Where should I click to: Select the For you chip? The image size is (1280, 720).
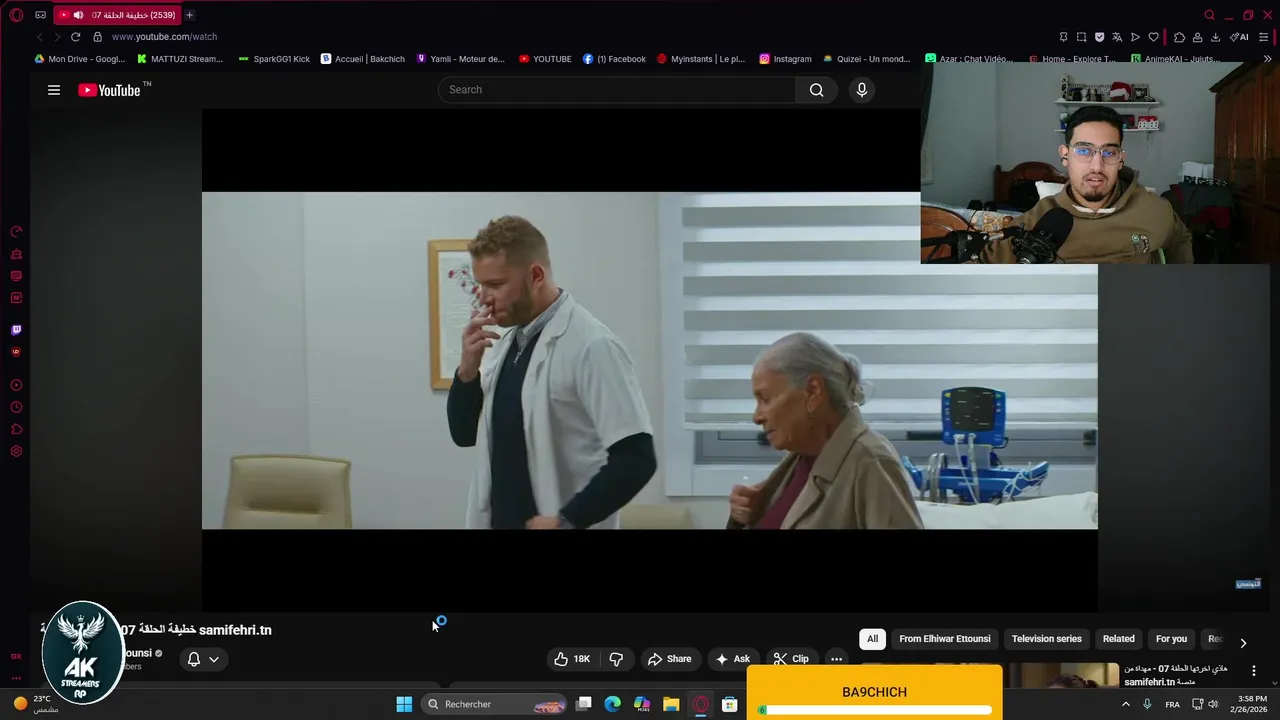coord(1171,639)
